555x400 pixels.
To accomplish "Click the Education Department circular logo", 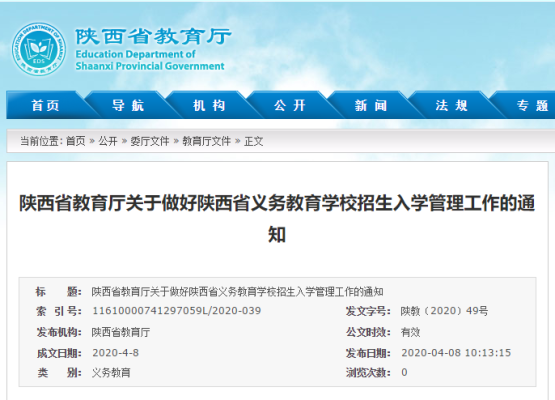I will tap(39, 49).
